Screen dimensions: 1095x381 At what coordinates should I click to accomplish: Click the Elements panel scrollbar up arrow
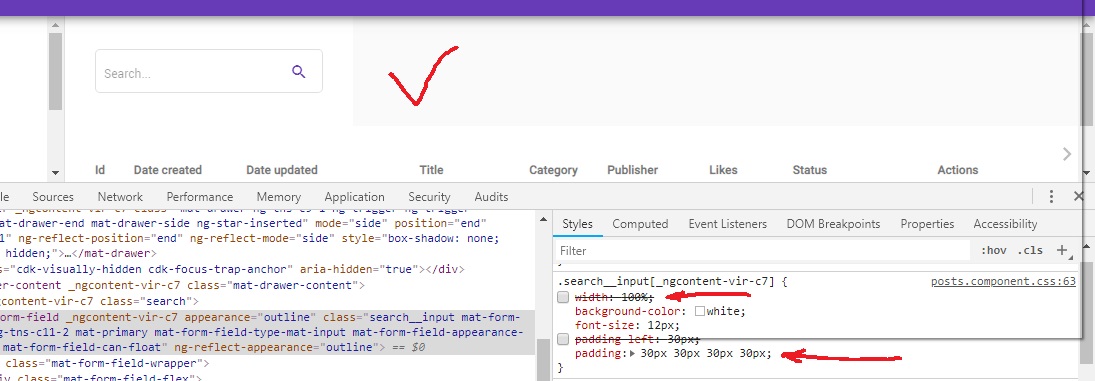click(x=542, y=220)
